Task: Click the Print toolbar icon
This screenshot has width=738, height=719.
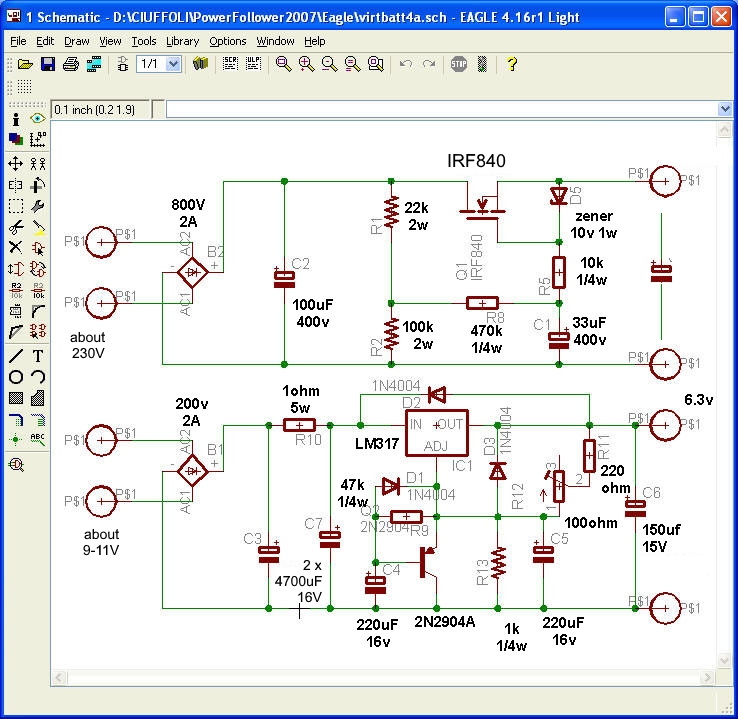Action: [x=70, y=64]
